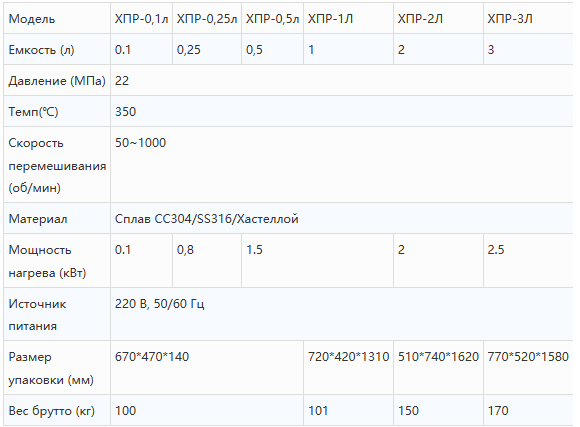Click the ХПР-2Л model header
Screen dimensions: 580x427
[x=438, y=18]
